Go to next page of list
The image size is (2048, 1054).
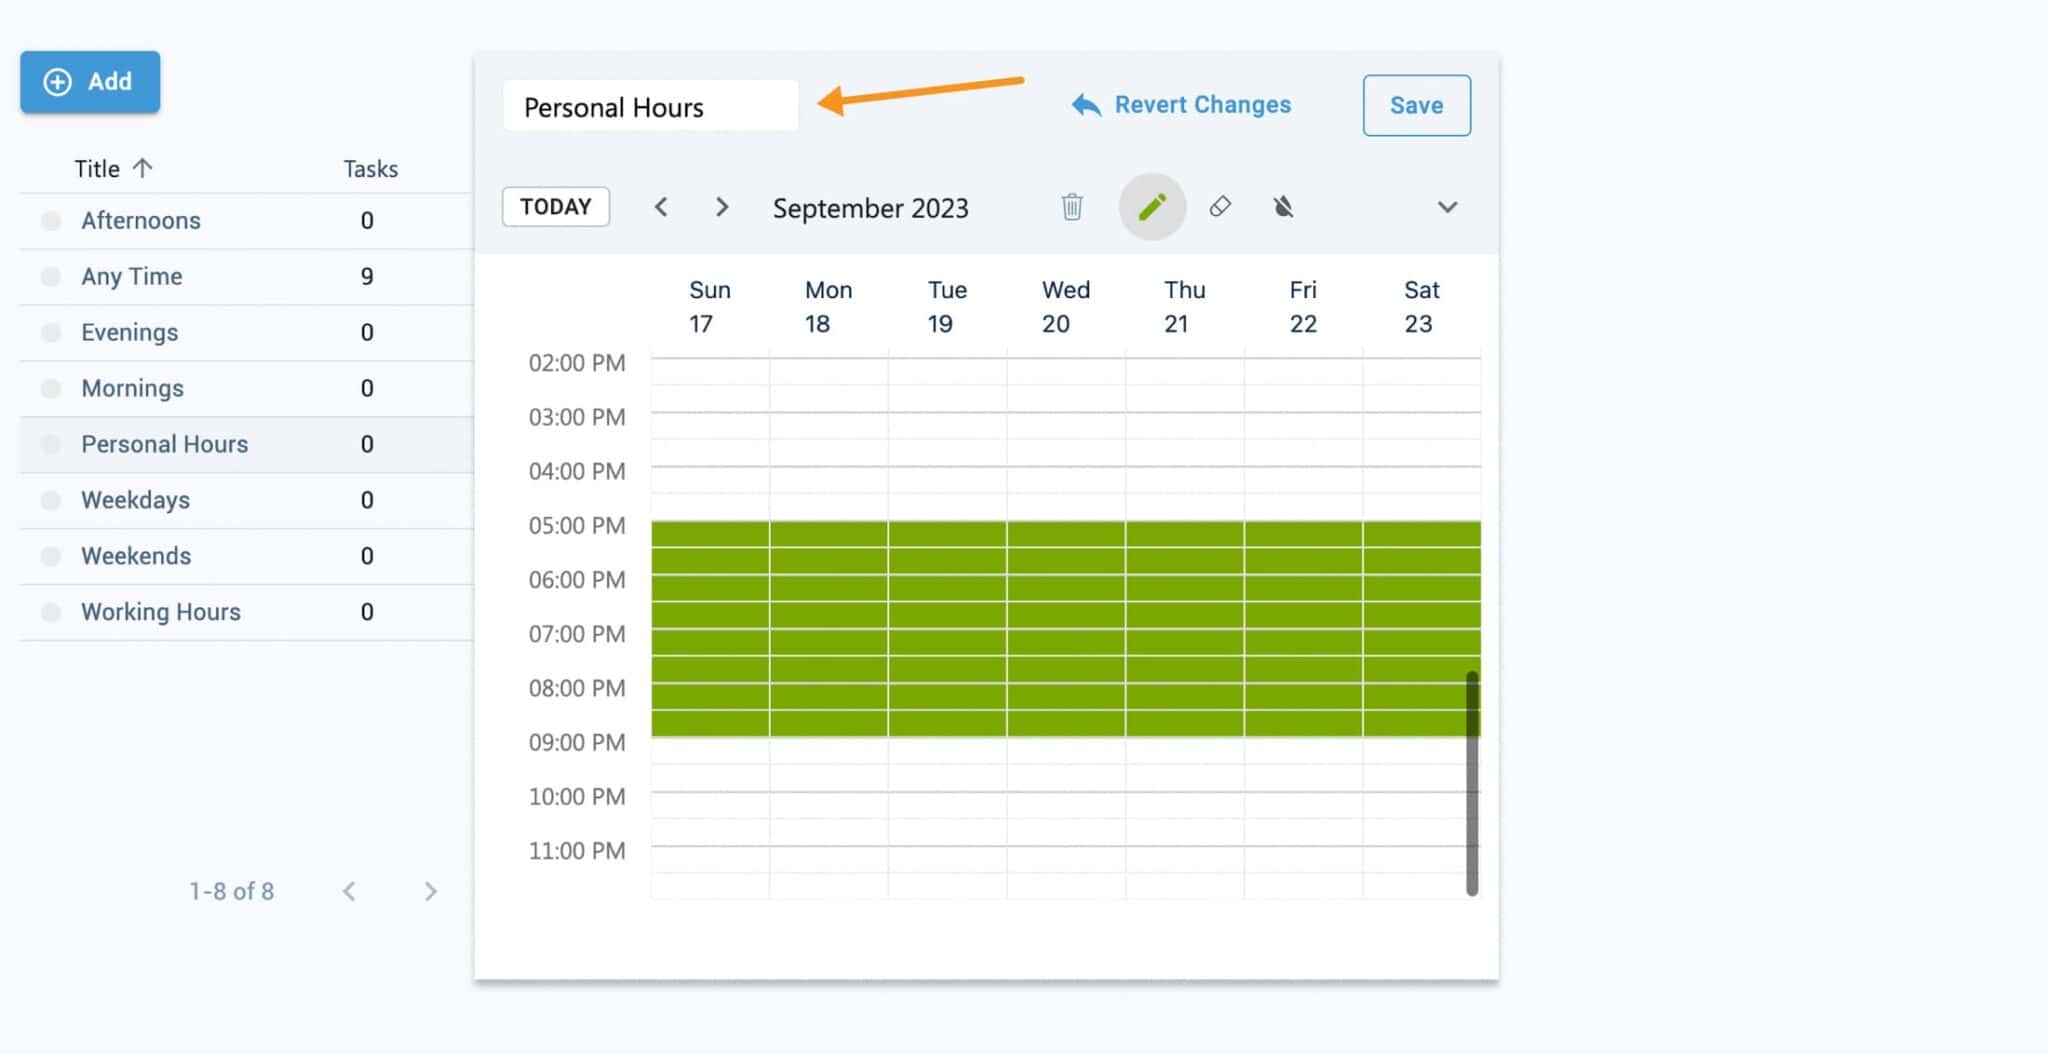[430, 891]
